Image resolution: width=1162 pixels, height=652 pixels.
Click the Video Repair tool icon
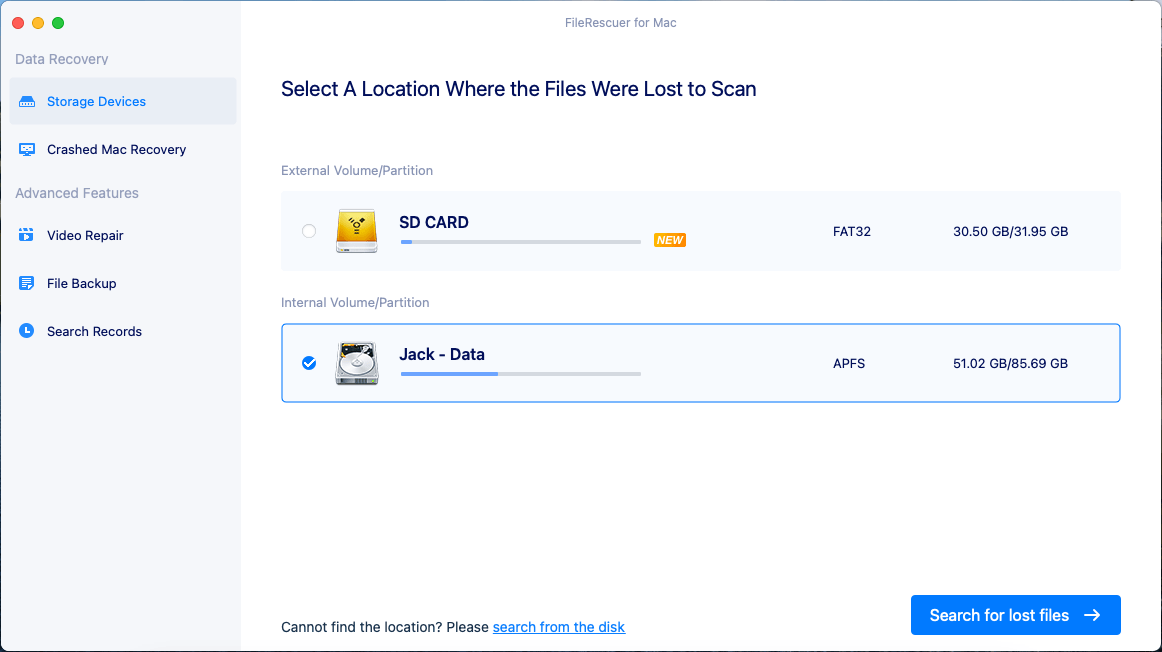pyautogui.click(x=27, y=235)
